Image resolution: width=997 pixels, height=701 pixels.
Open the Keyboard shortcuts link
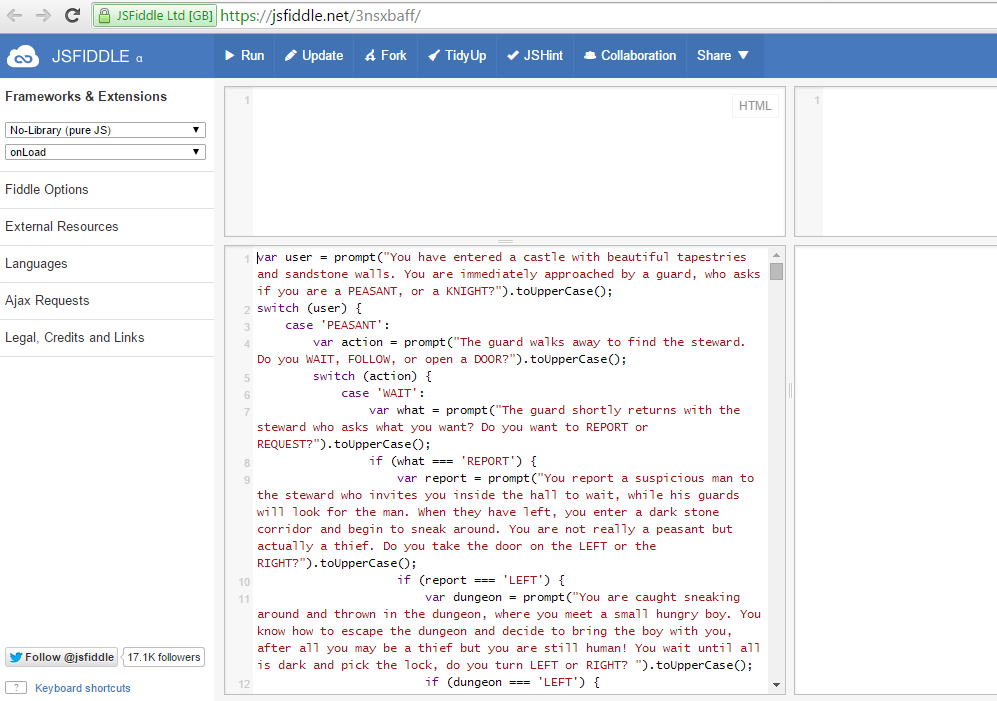pos(83,688)
